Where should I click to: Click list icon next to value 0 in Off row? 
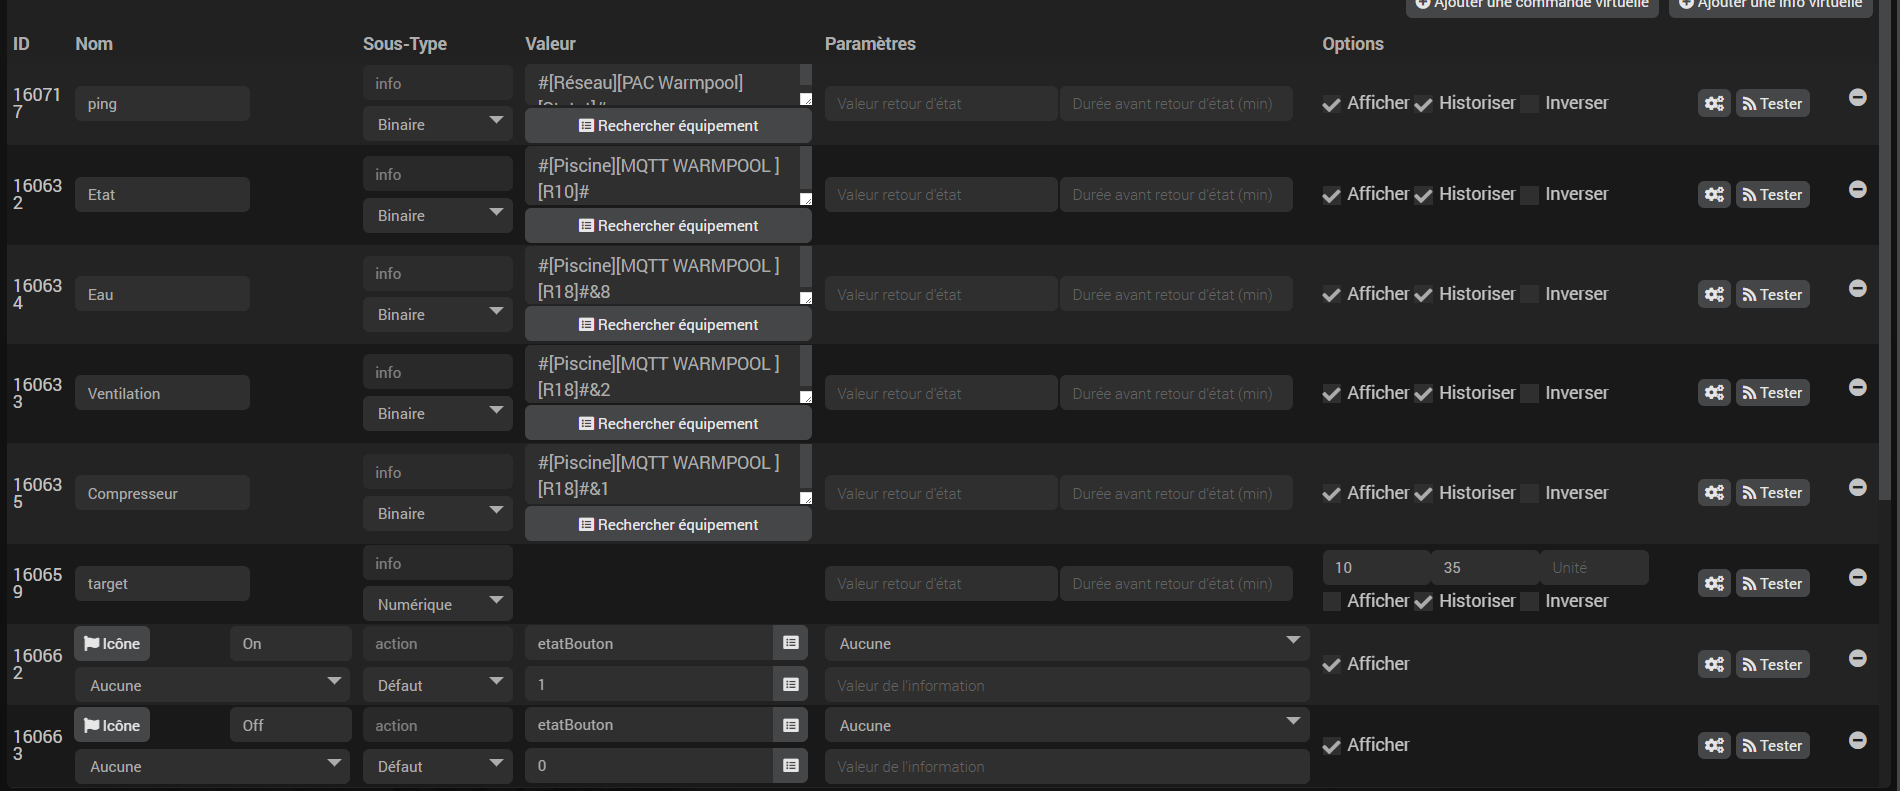[x=790, y=766]
